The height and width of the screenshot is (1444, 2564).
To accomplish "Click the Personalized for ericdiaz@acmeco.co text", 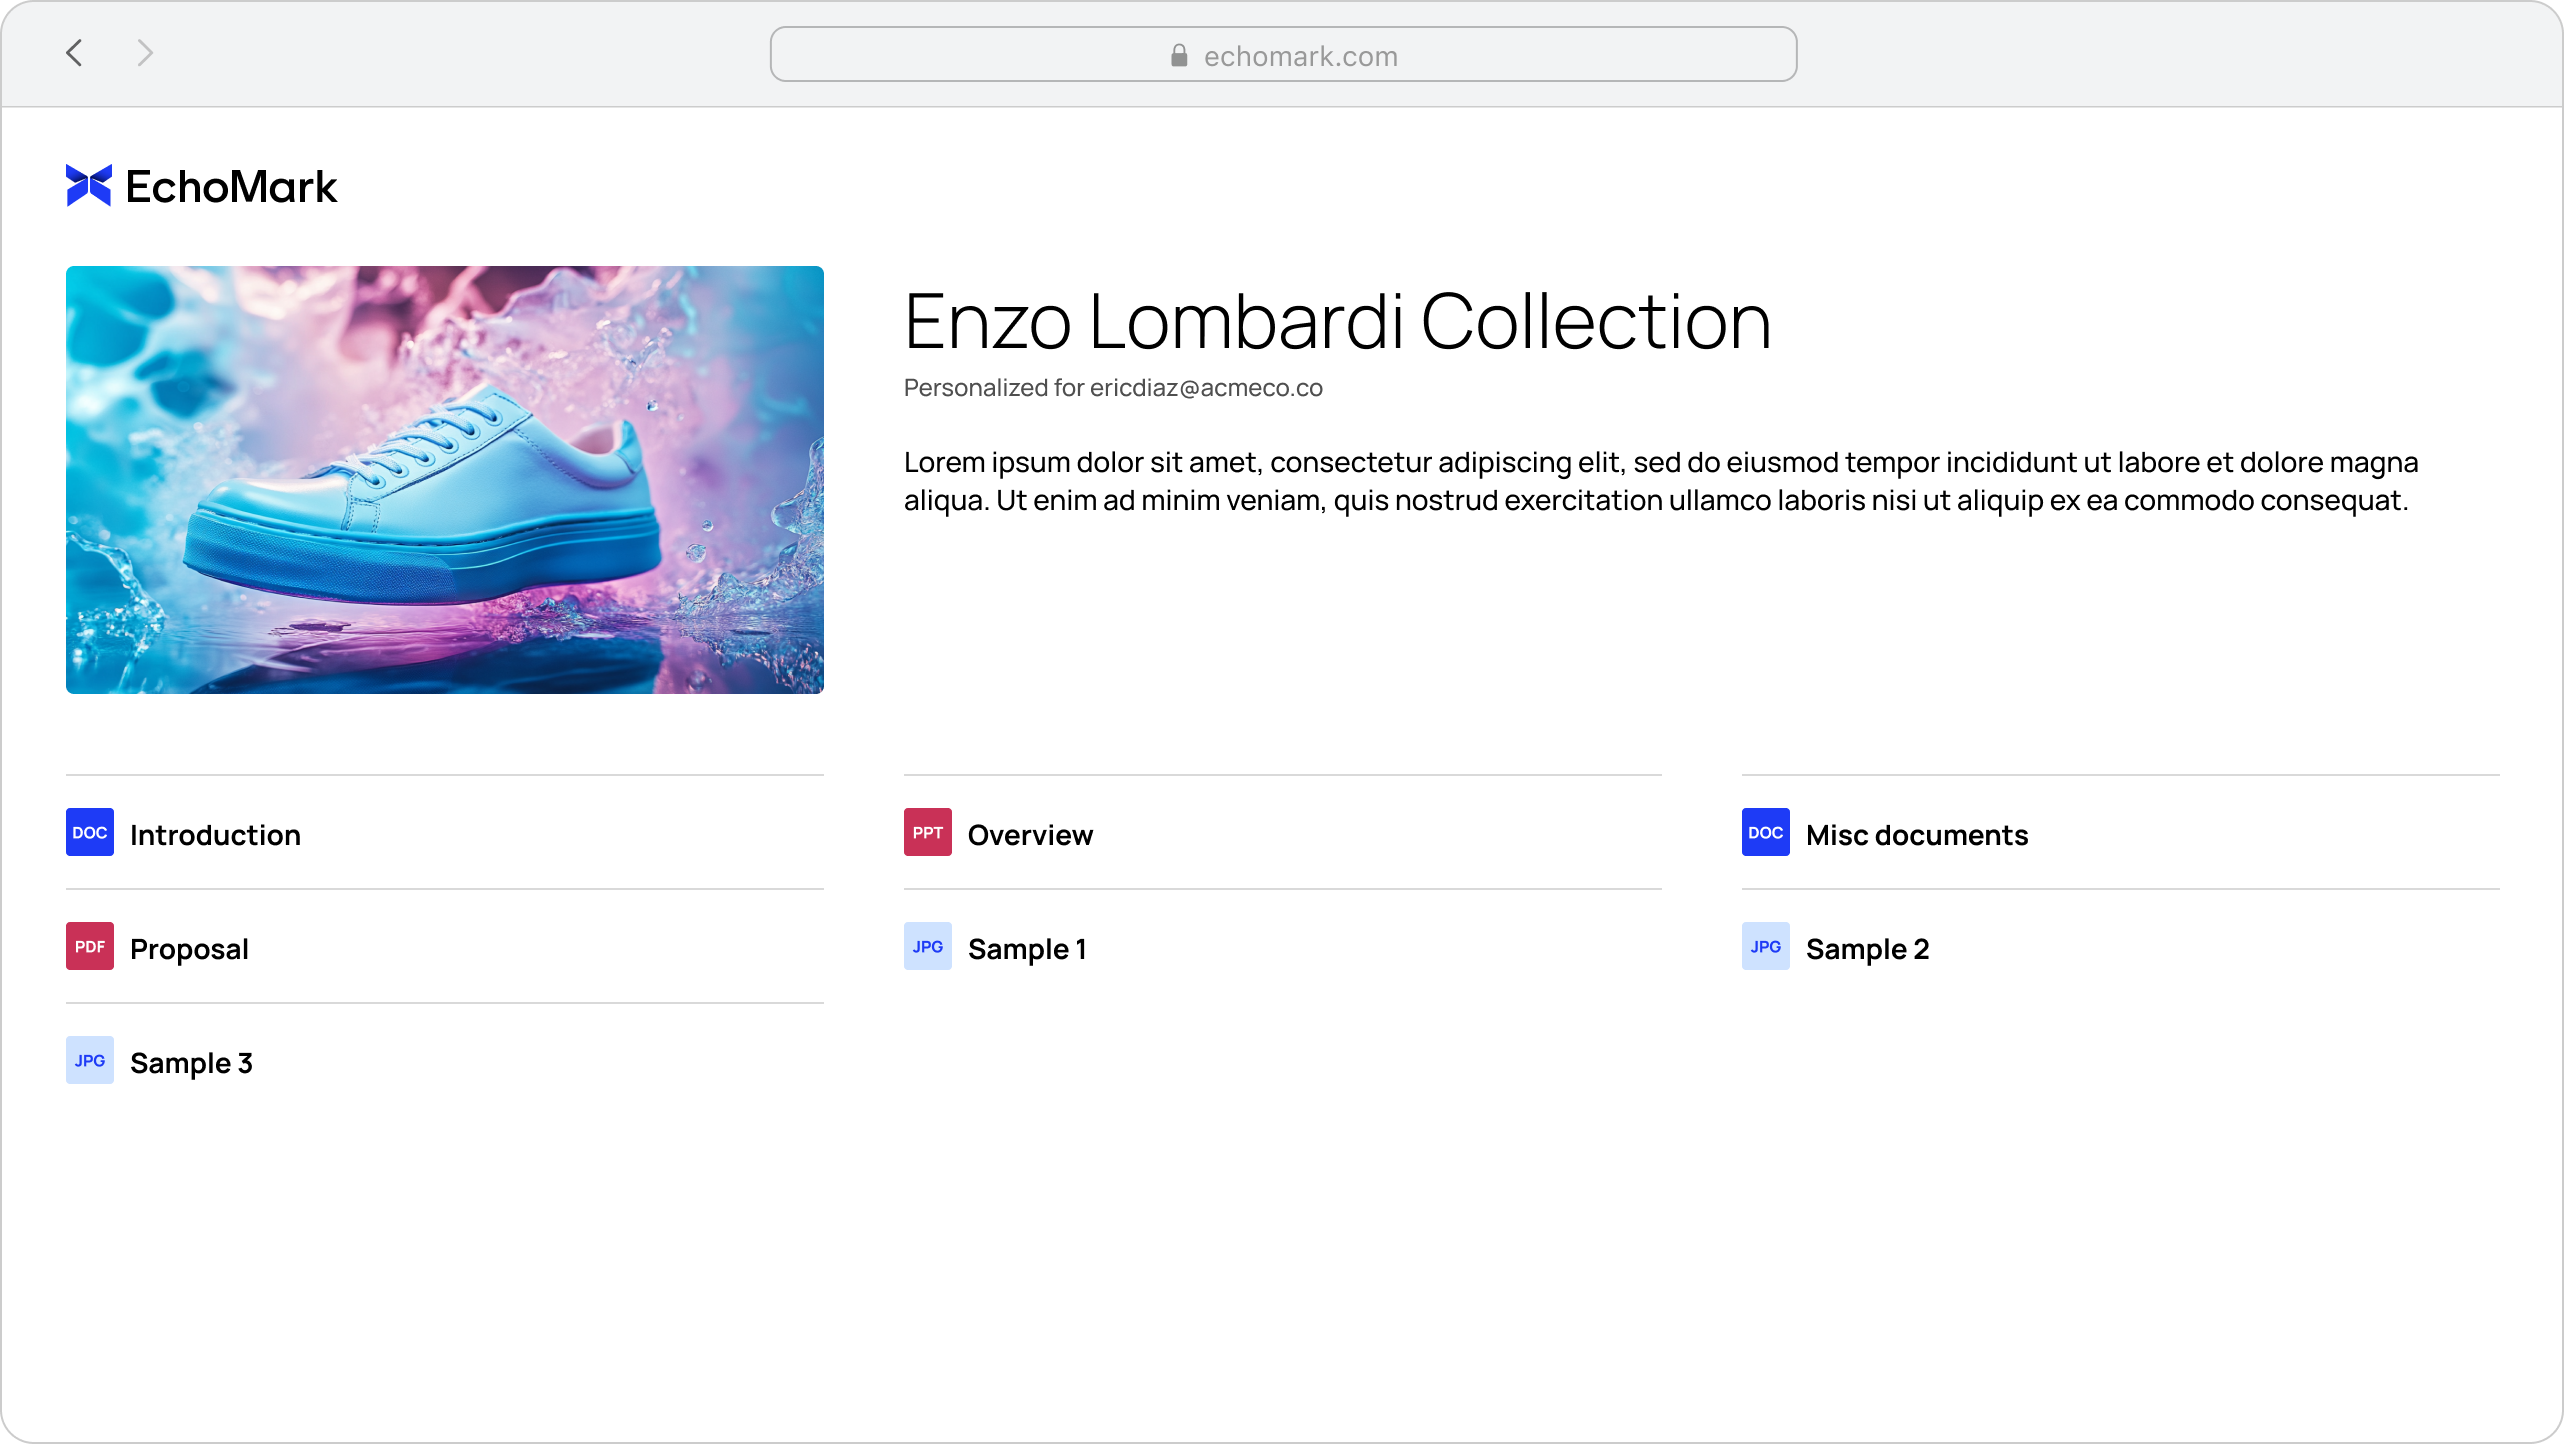I will click(1113, 388).
